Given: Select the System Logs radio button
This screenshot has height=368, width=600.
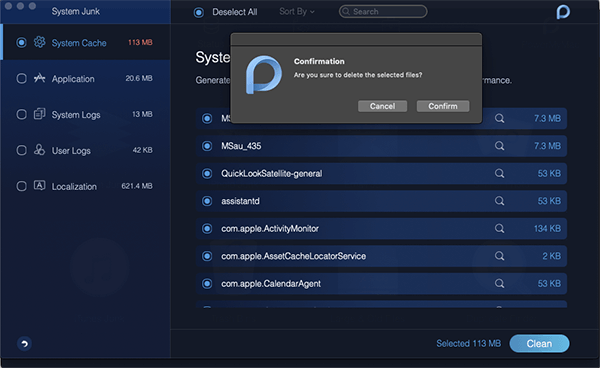Looking at the screenshot, I should (x=21, y=114).
